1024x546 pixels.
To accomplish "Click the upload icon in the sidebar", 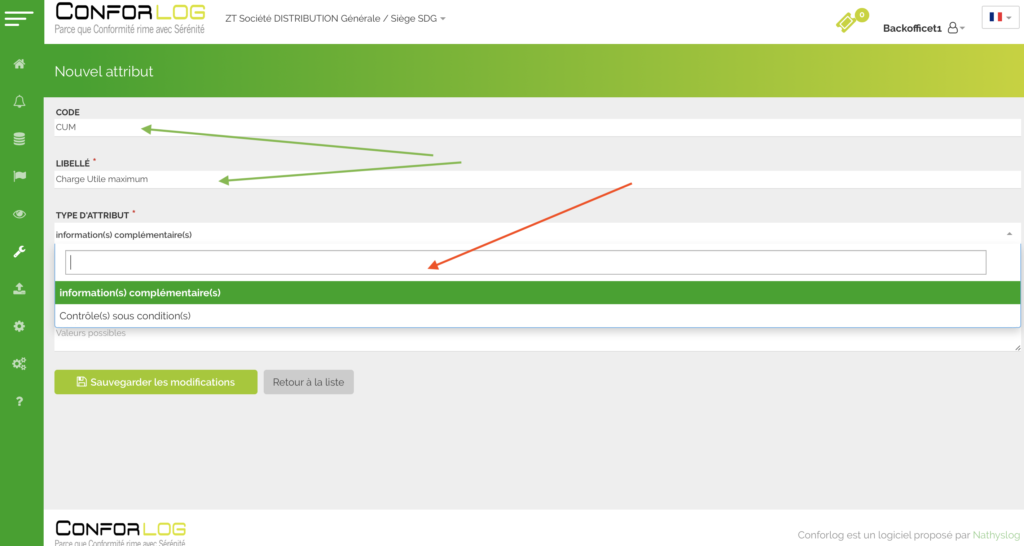I will click(x=19, y=289).
